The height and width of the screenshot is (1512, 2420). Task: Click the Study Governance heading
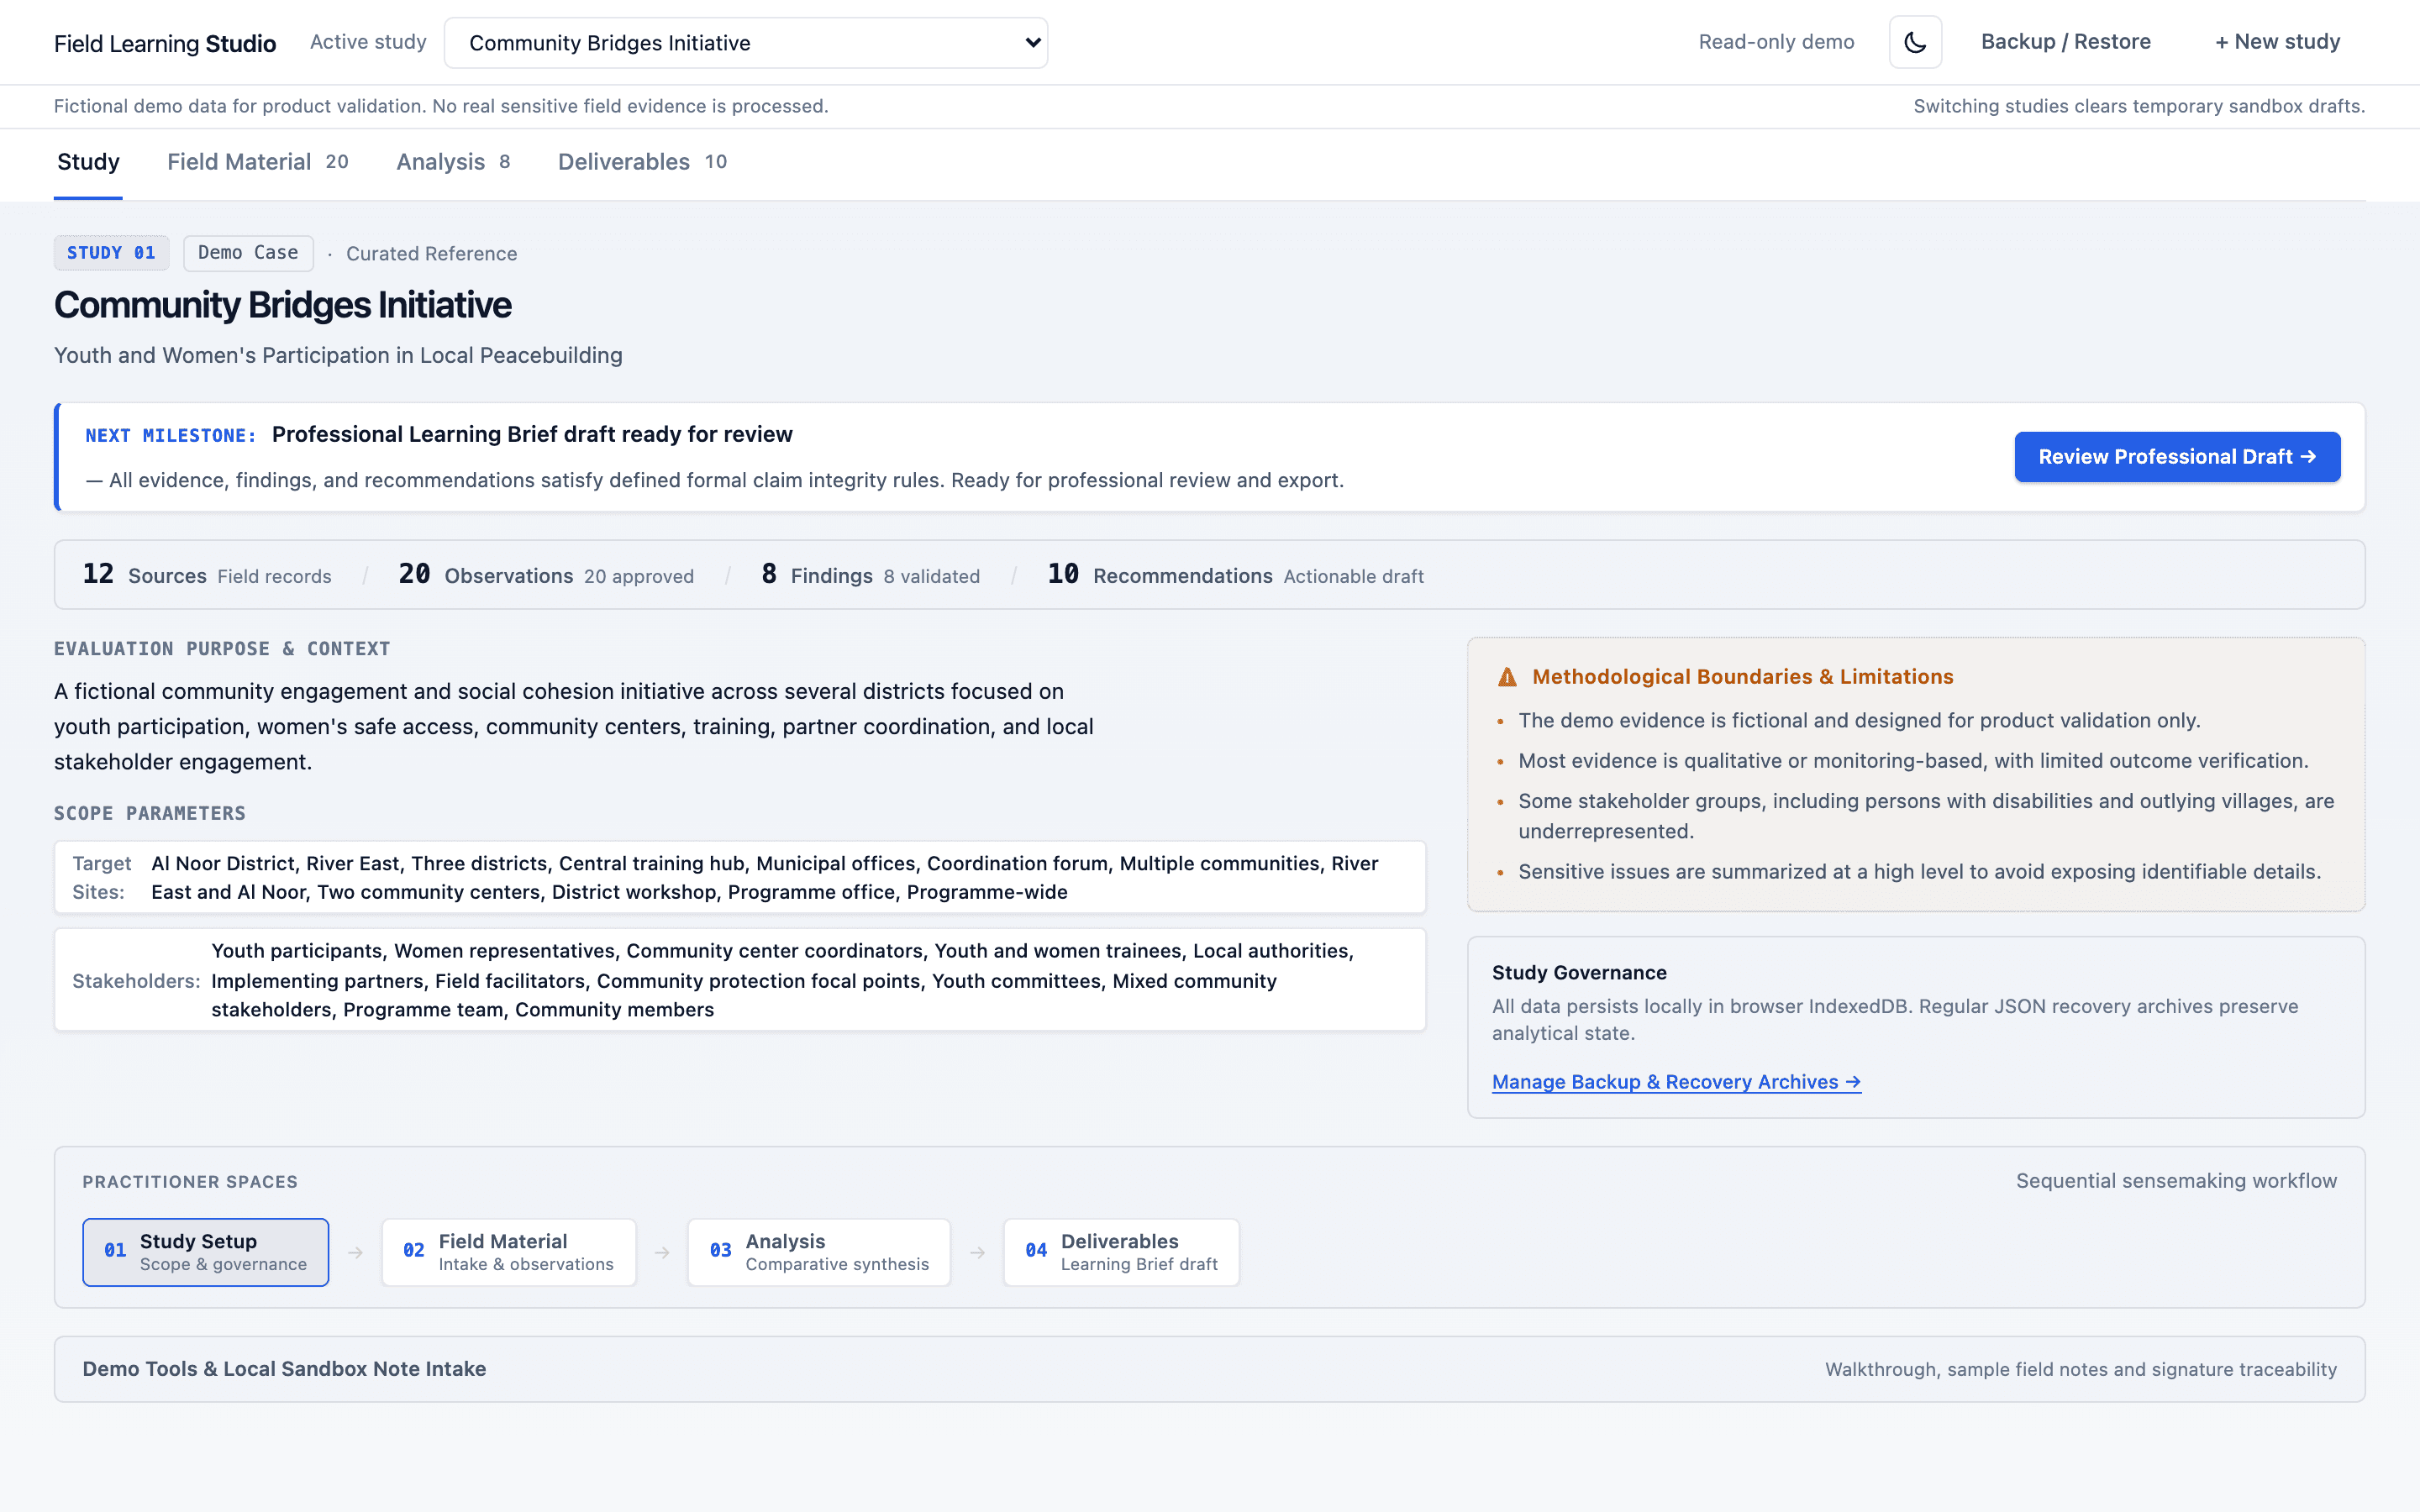click(1579, 972)
